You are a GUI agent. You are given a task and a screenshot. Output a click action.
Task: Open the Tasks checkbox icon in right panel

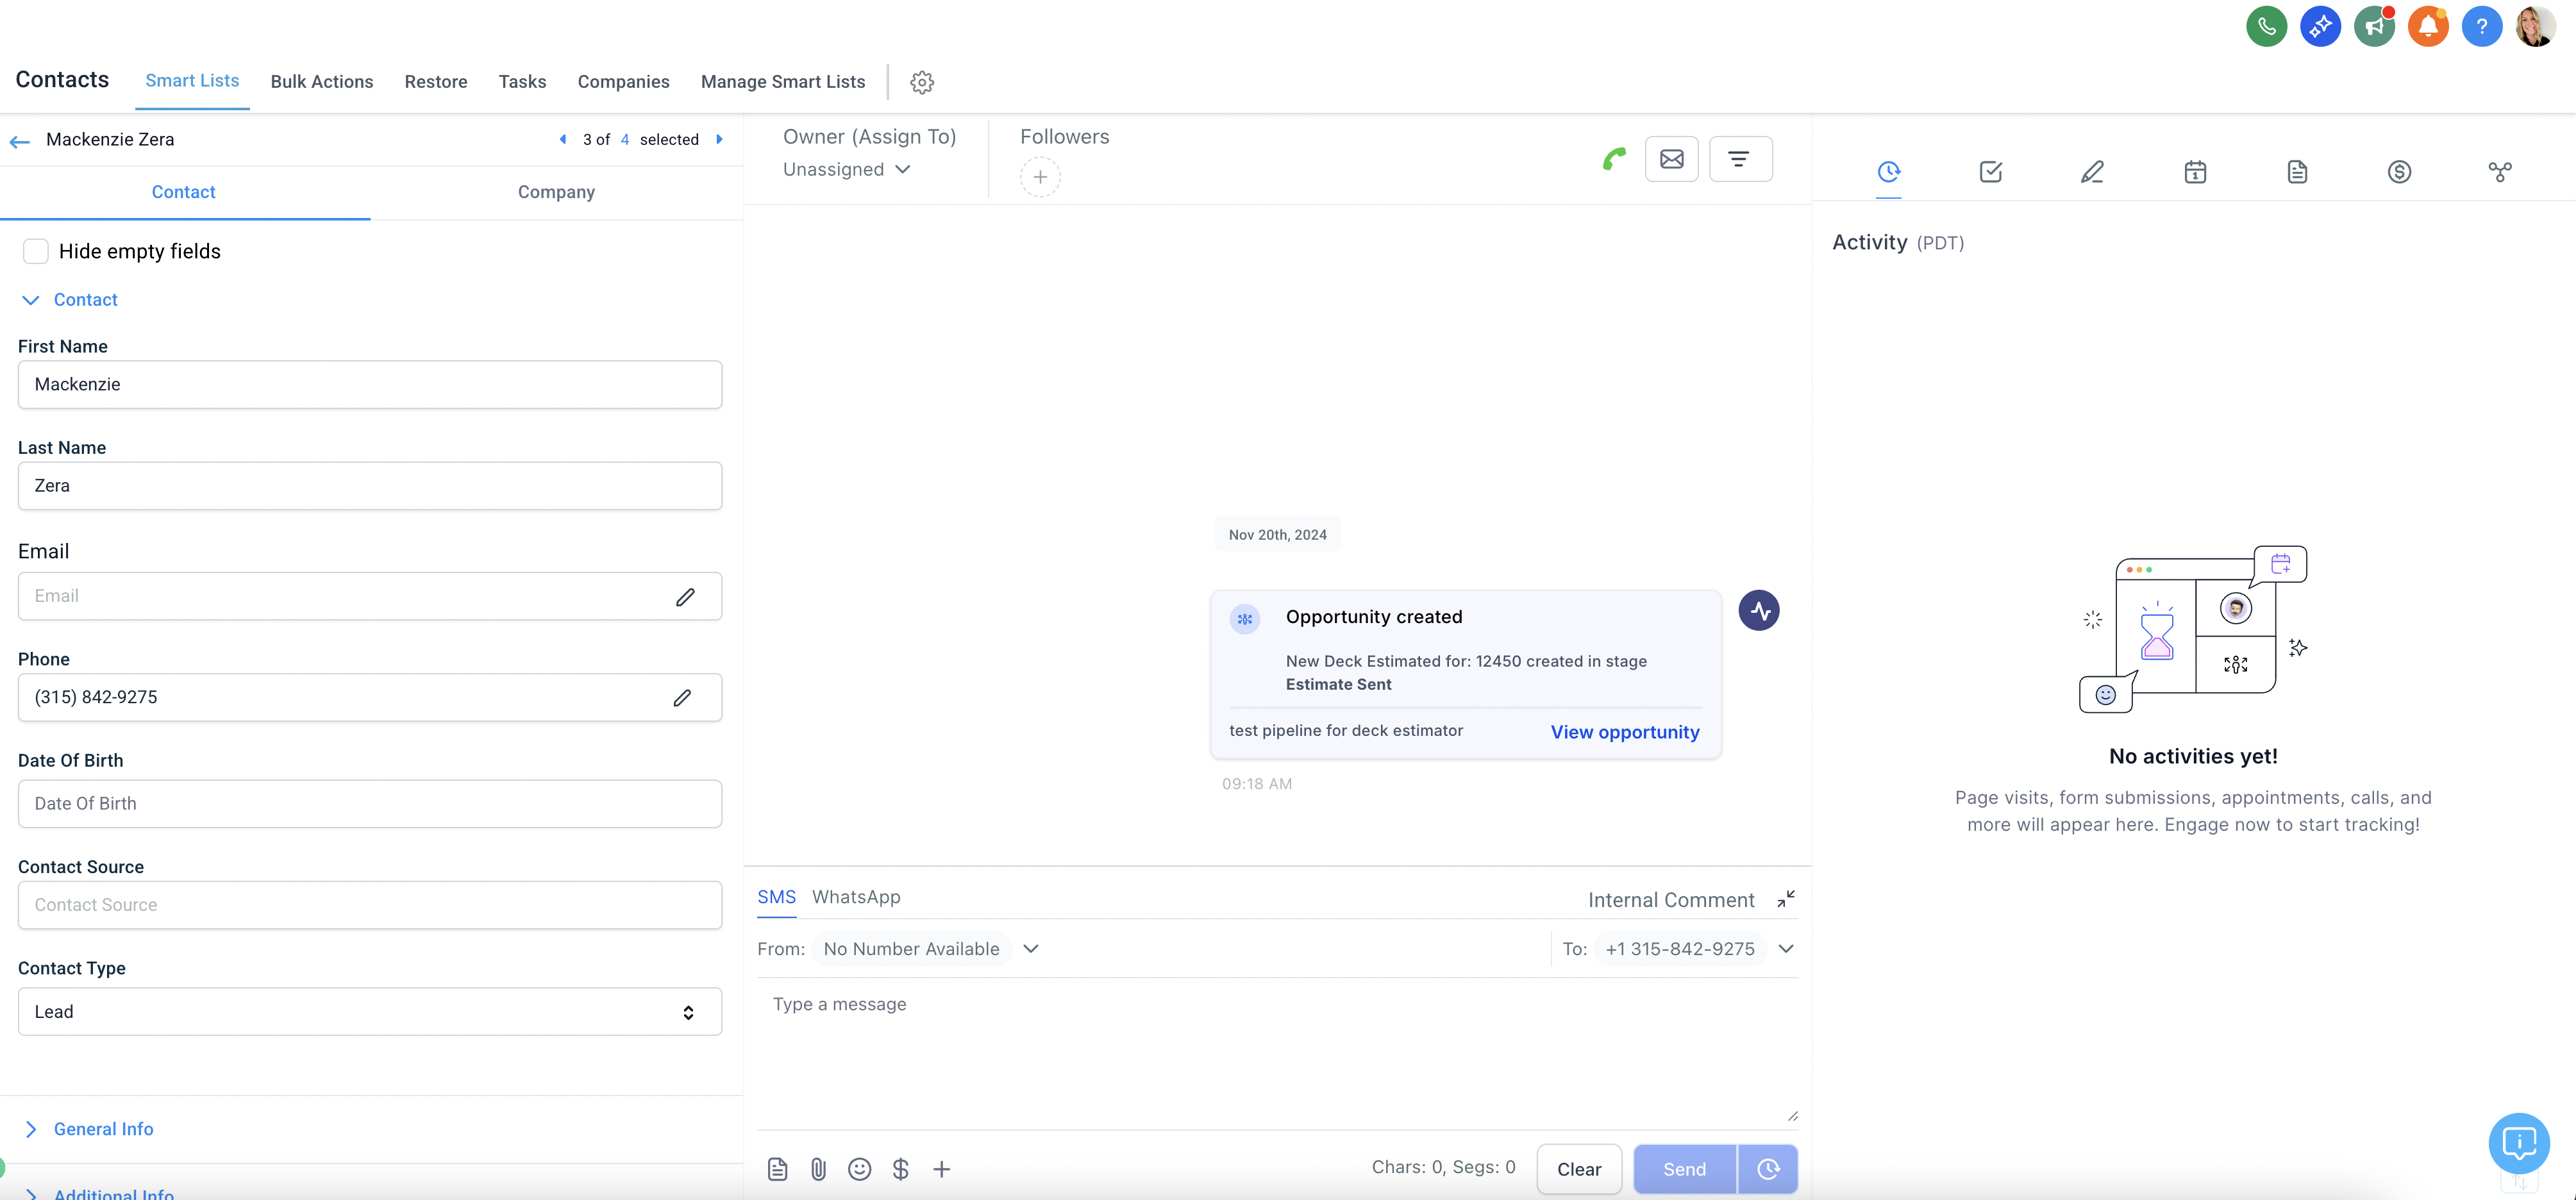pos(1990,172)
